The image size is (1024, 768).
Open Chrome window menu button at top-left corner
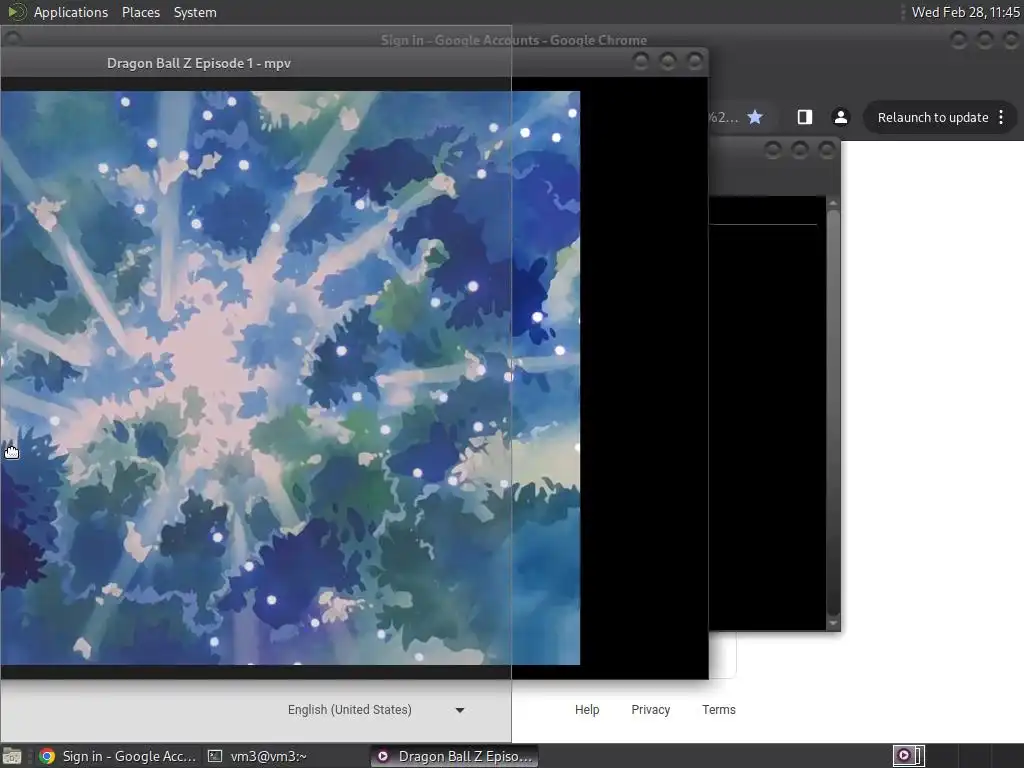click(x=12, y=38)
